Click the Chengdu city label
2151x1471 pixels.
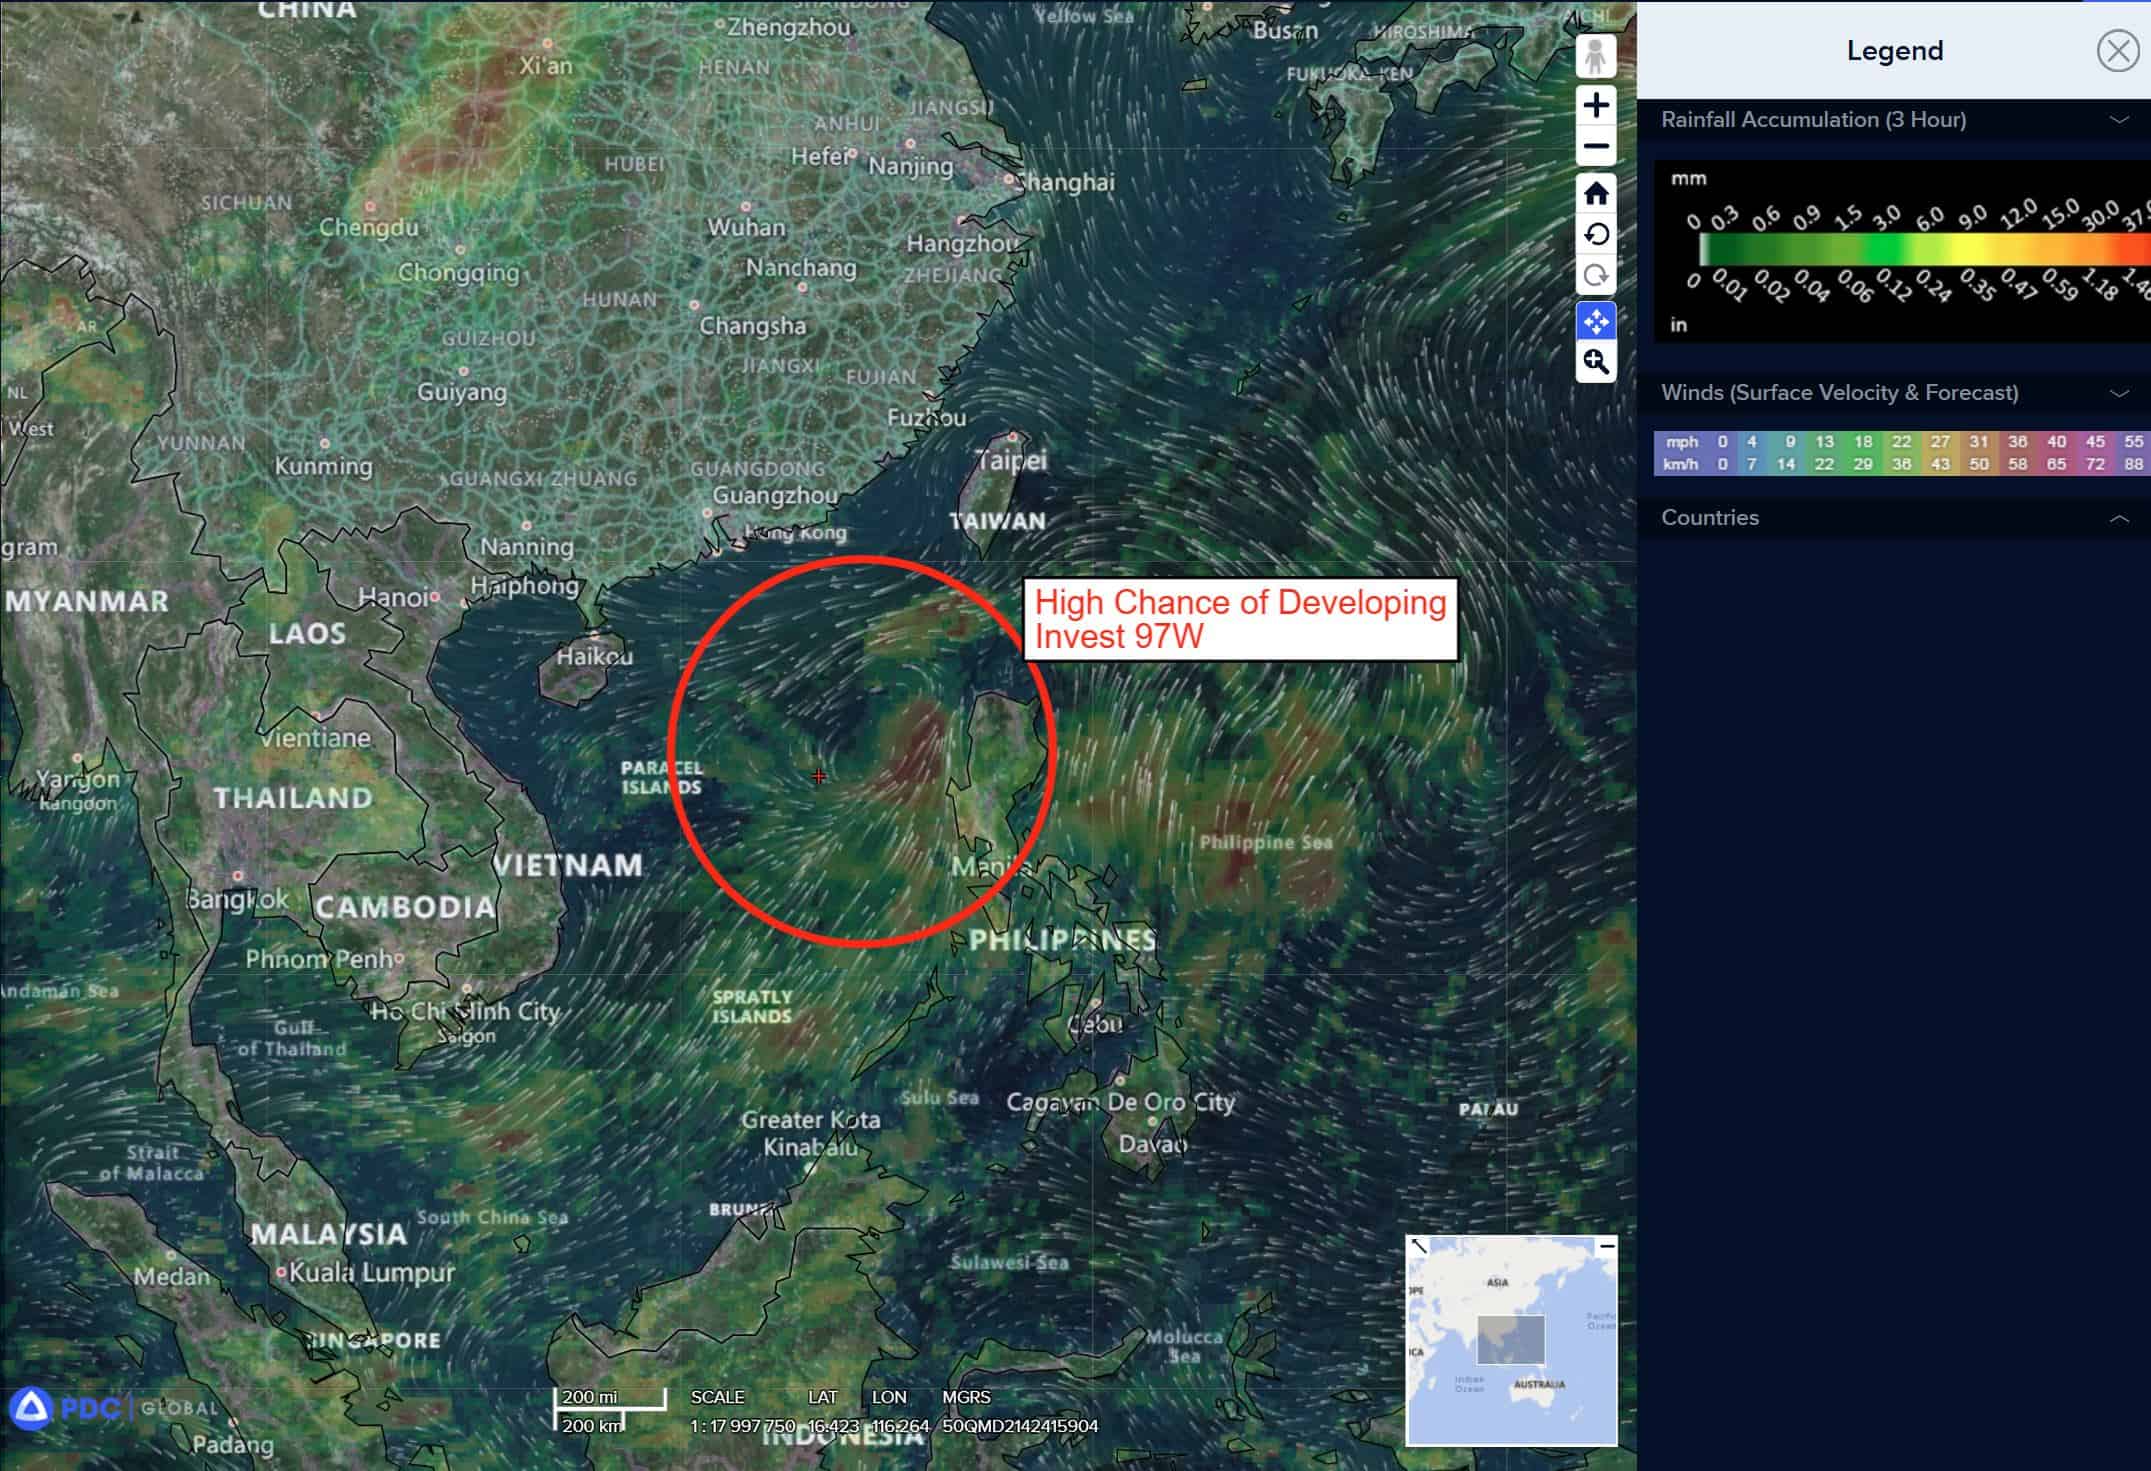pos(369,227)
